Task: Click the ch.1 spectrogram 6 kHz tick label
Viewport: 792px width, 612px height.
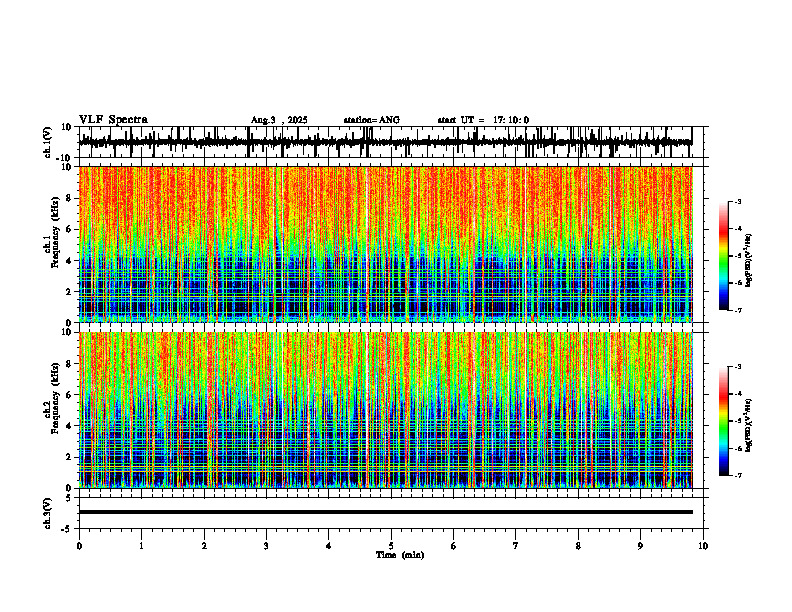Action: 68,229
